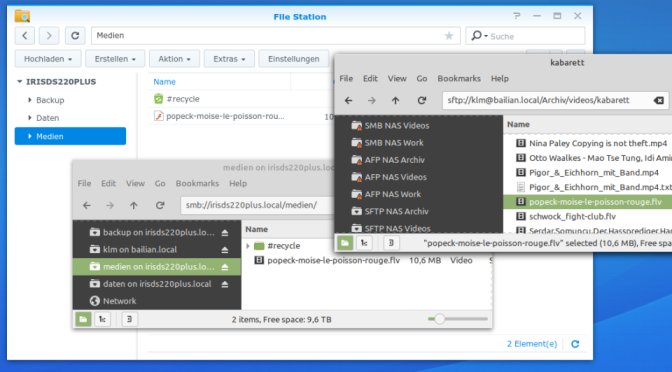
Task: Collapse the IRISDS220PLUS tree node
Action: click(x=19, y=81)
